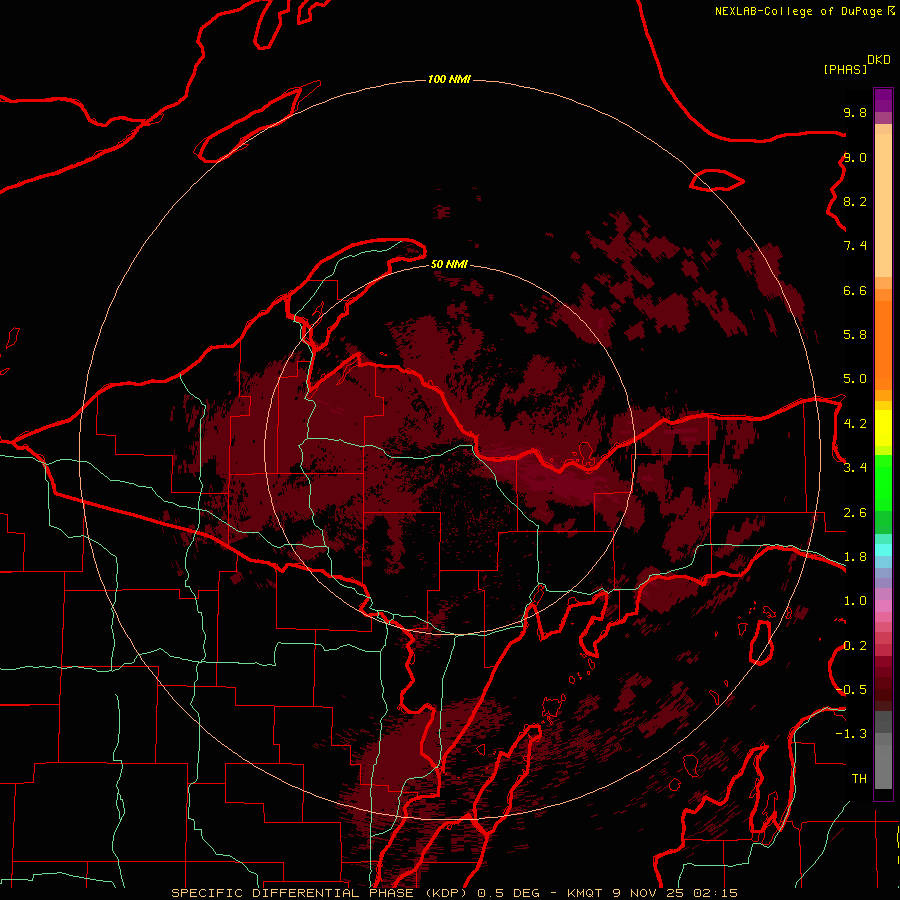
Task: Click the cyan color bar segment
Action: click(x=883, y=549)
